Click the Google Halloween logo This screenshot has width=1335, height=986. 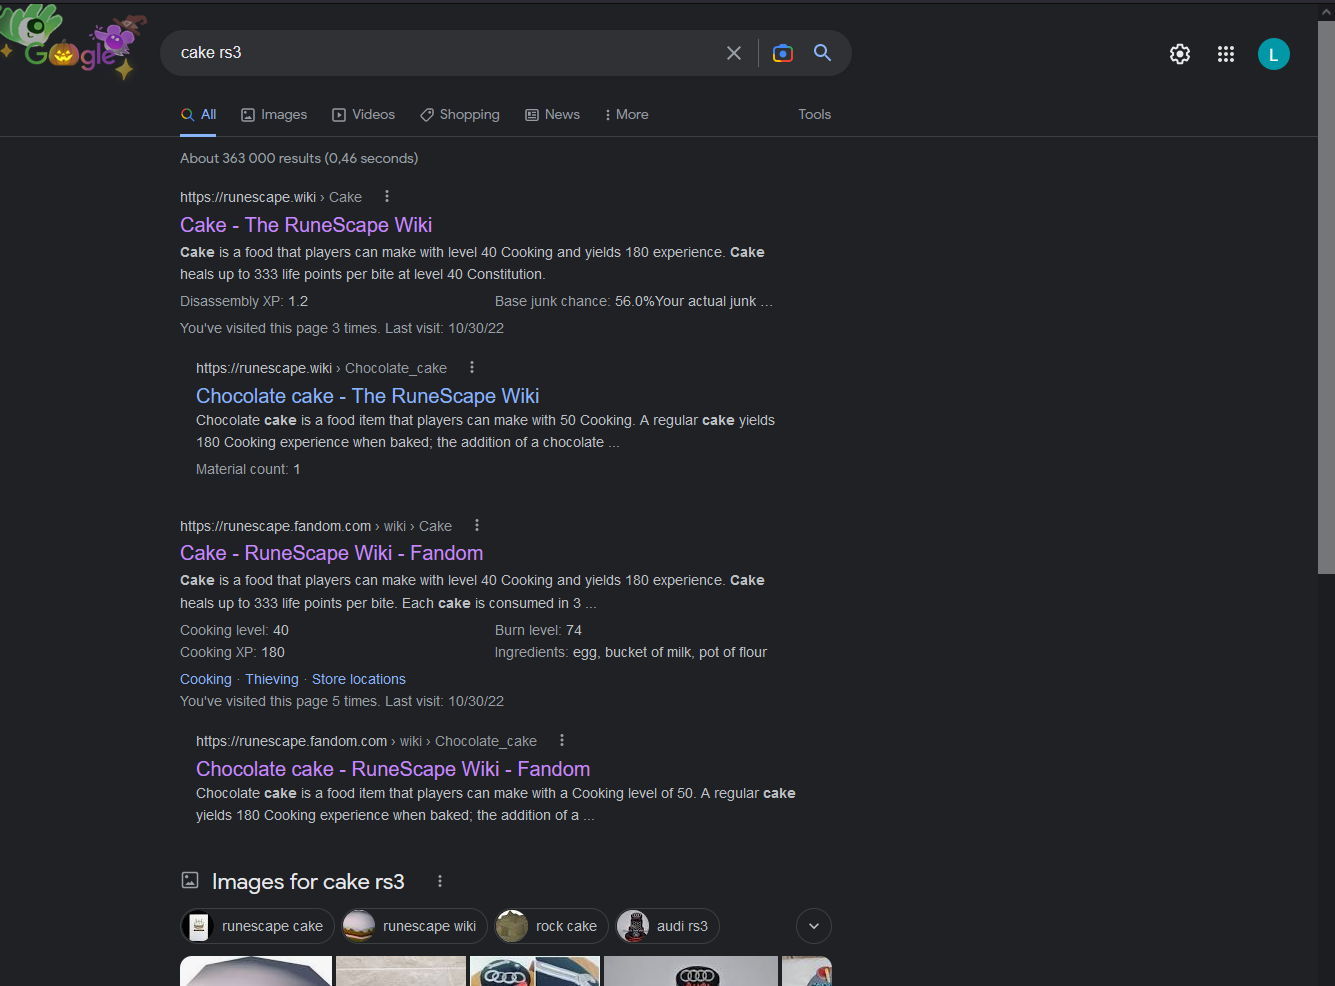(72, 42)
